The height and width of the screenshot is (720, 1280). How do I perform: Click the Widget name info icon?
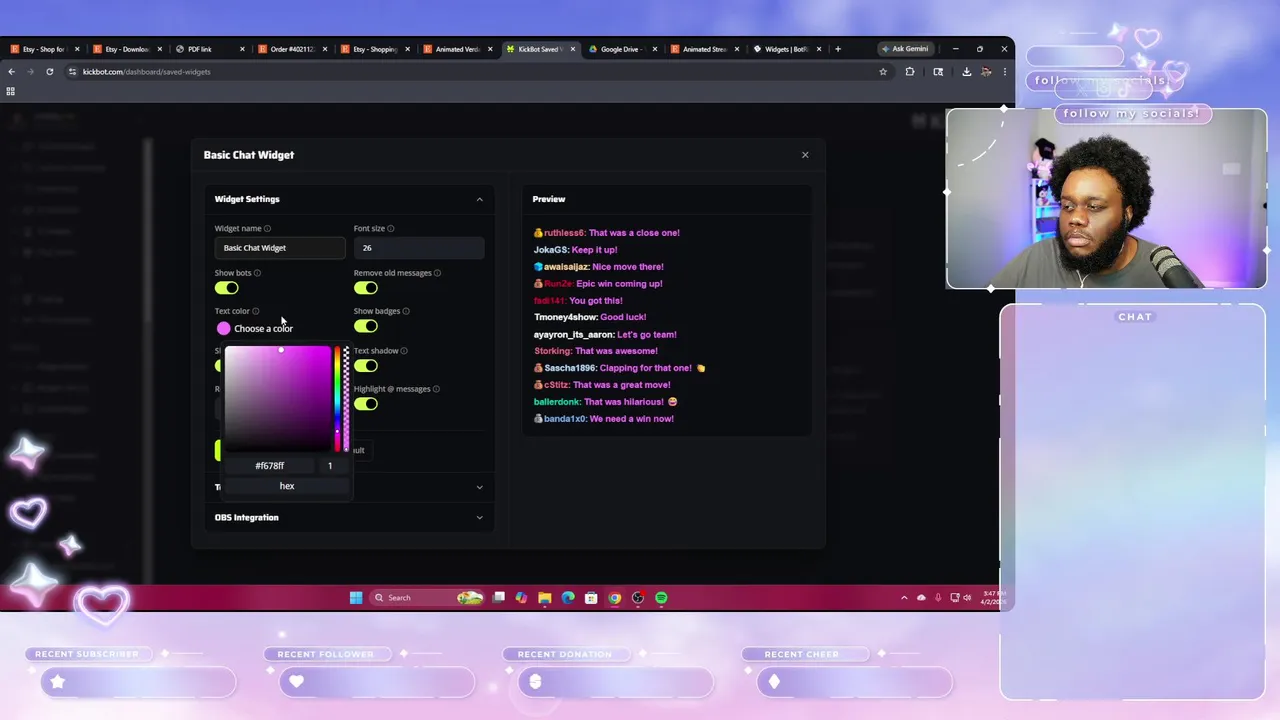pos(267,229)
